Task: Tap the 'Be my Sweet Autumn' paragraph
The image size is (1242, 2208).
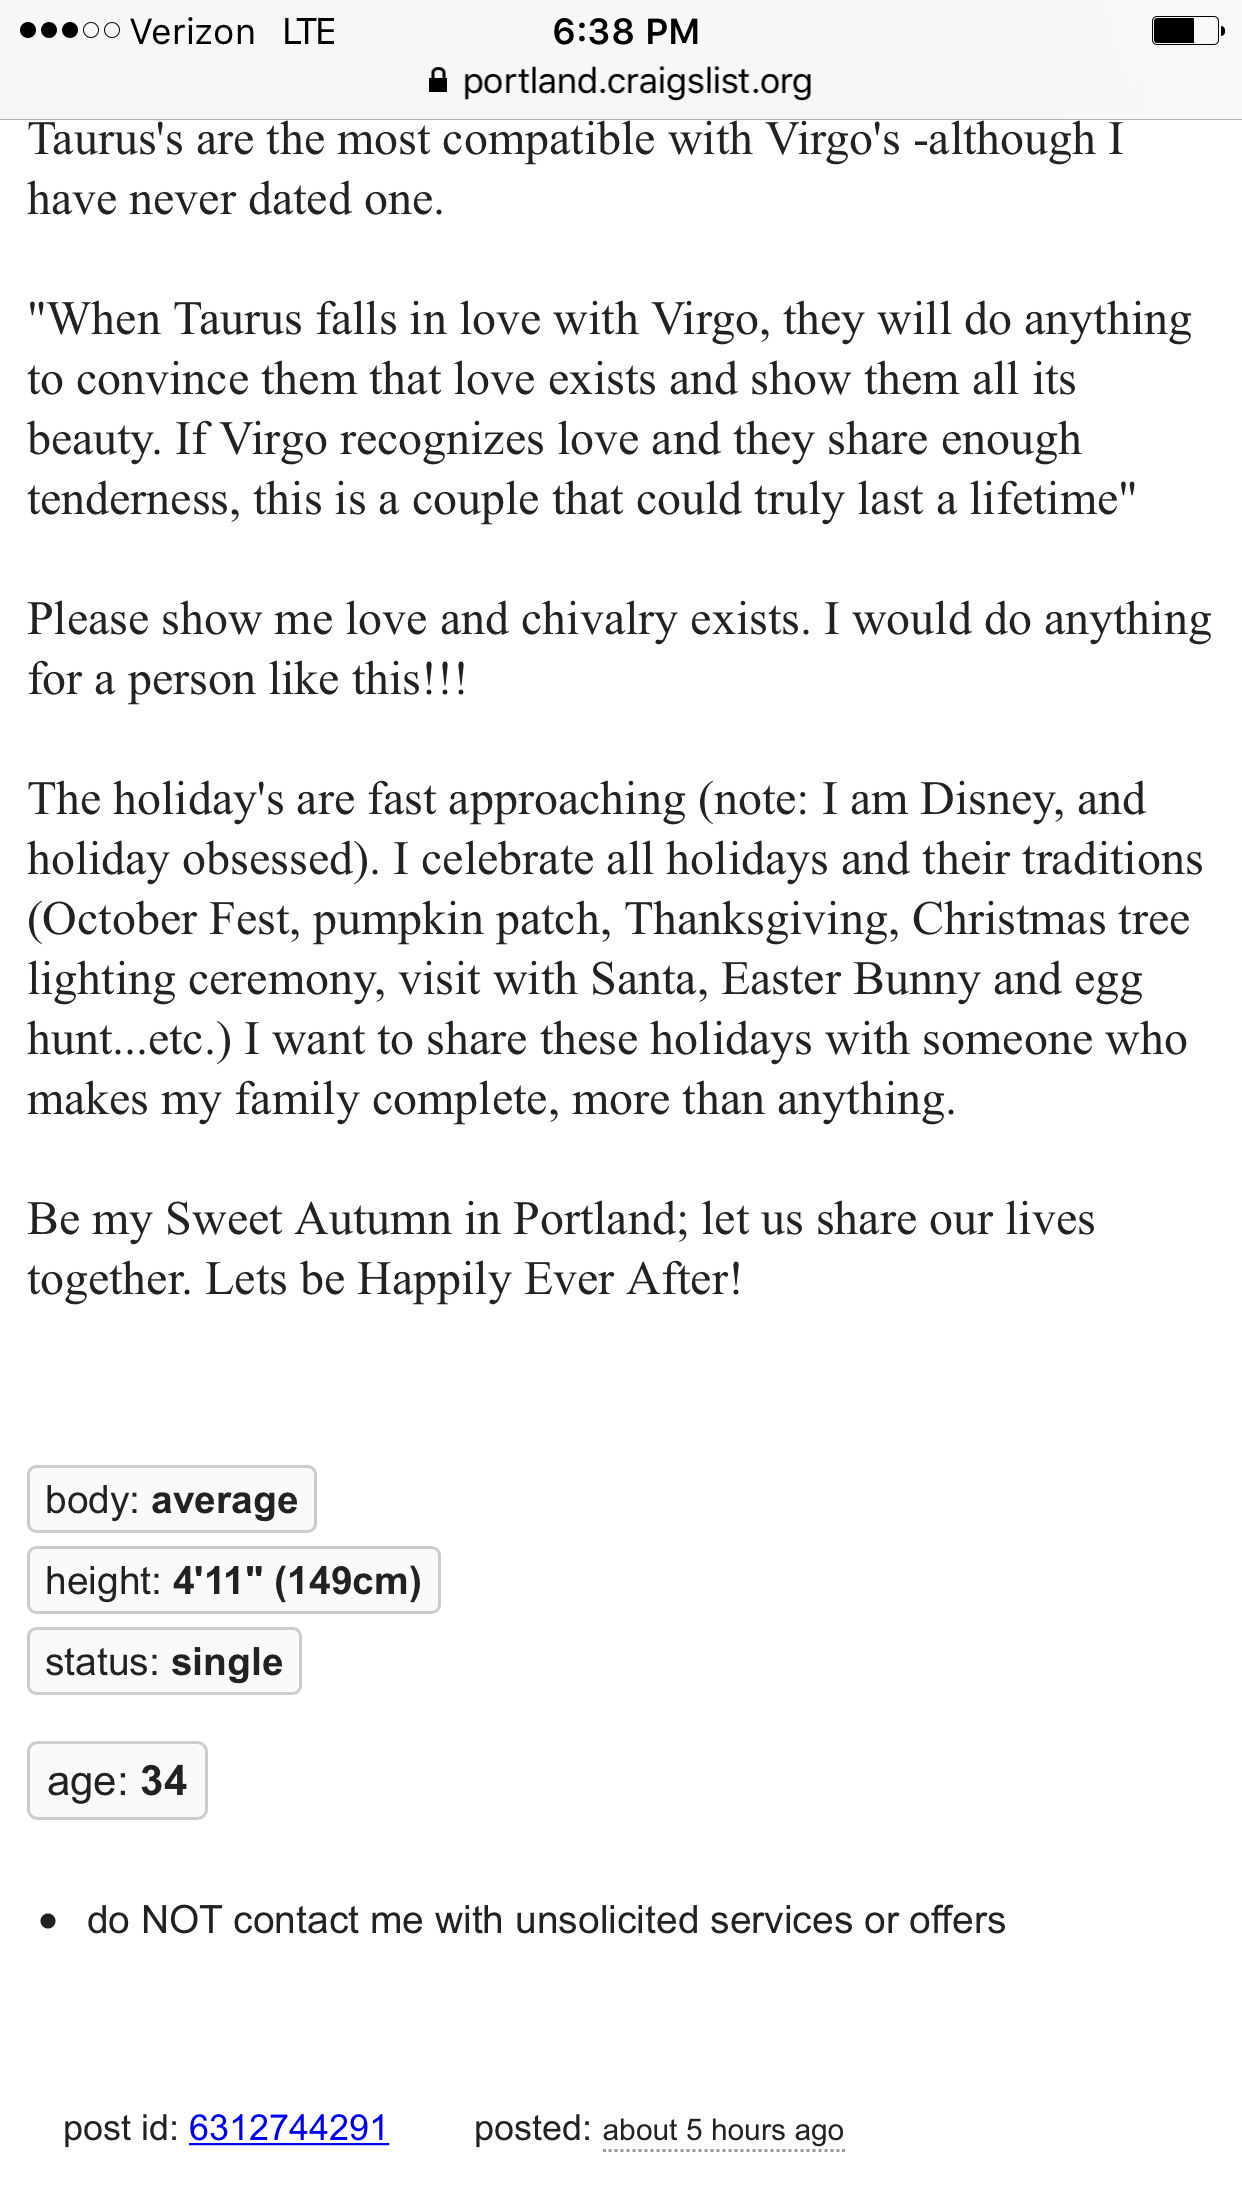Action: [x=561, y=1249]
